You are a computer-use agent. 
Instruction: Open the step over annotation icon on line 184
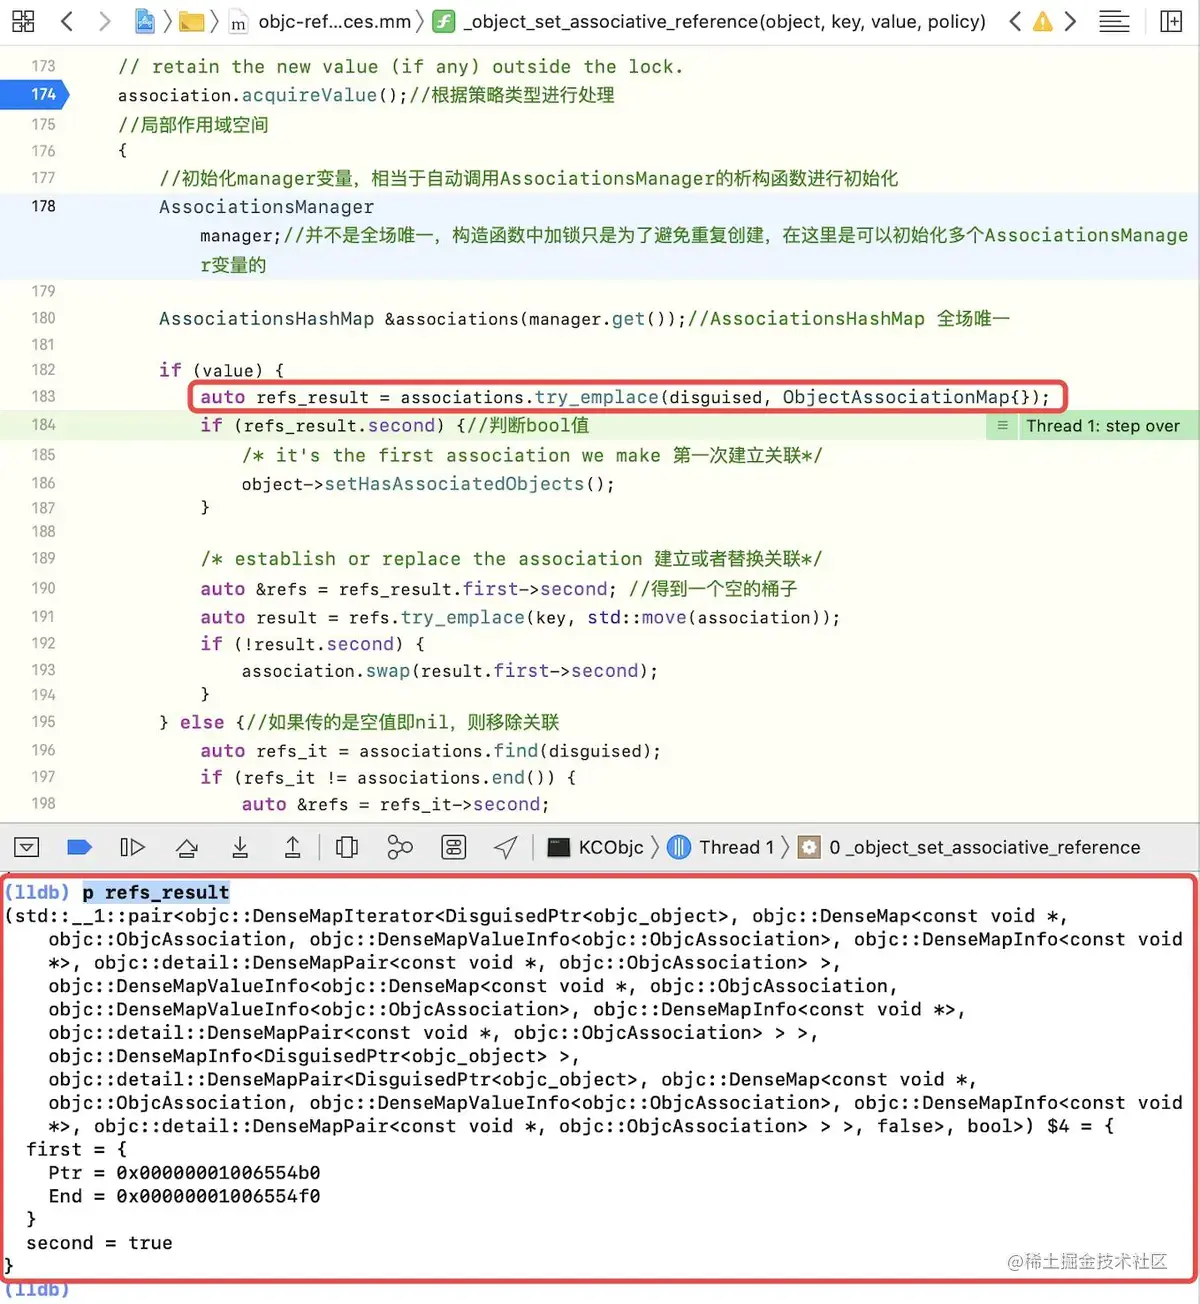click(1002, 426)
